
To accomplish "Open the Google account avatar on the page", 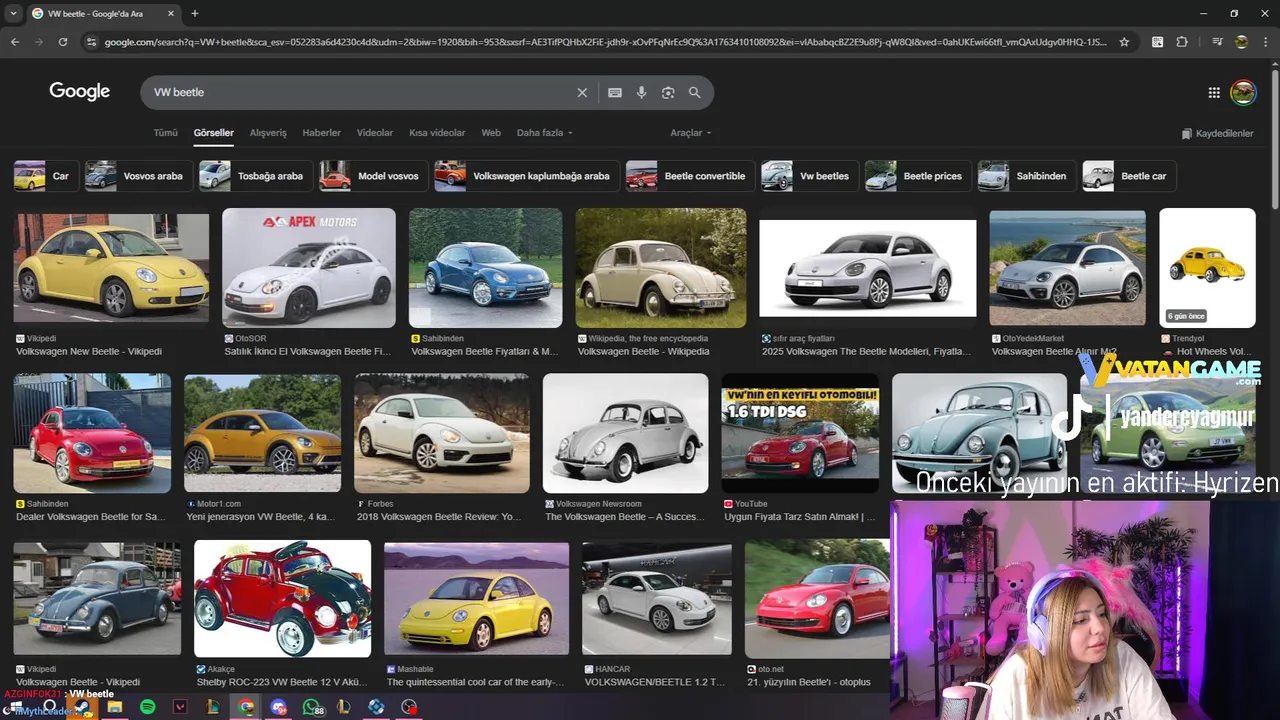I will pos(1243,92).
